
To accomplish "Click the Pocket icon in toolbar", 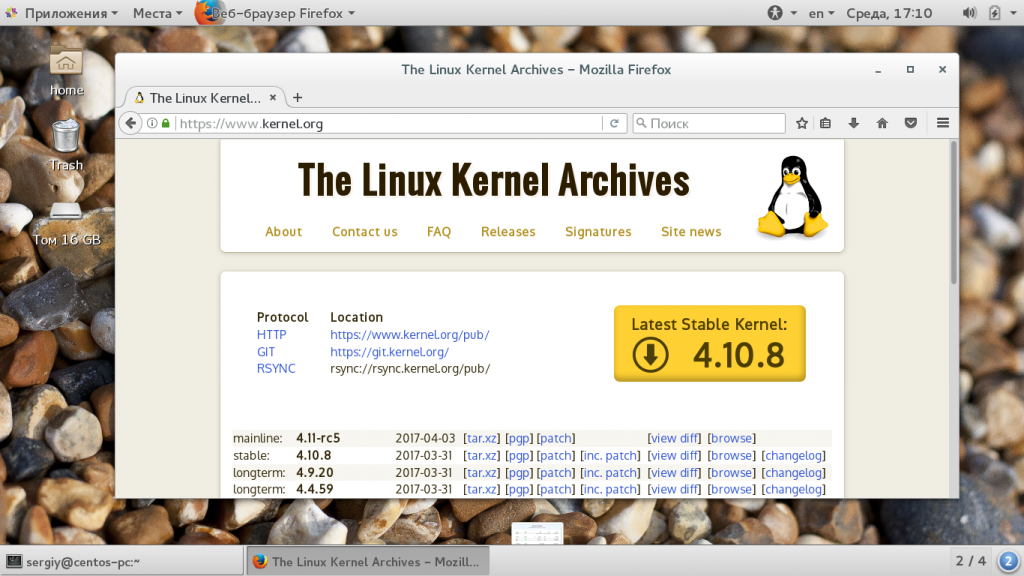I will click(x=911, y=123).
